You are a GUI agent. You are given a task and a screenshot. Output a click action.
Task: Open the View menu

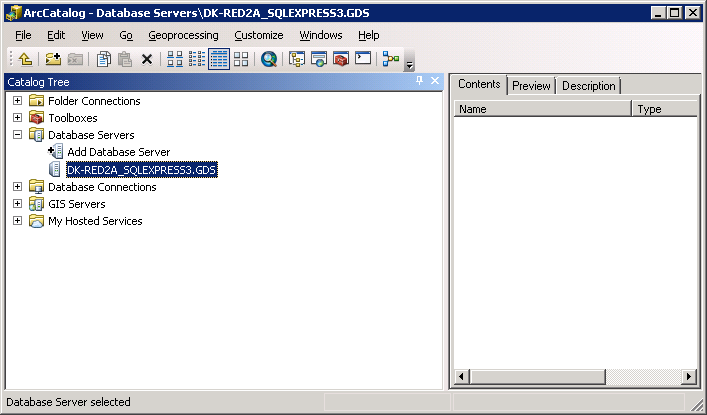click(92, 35)
